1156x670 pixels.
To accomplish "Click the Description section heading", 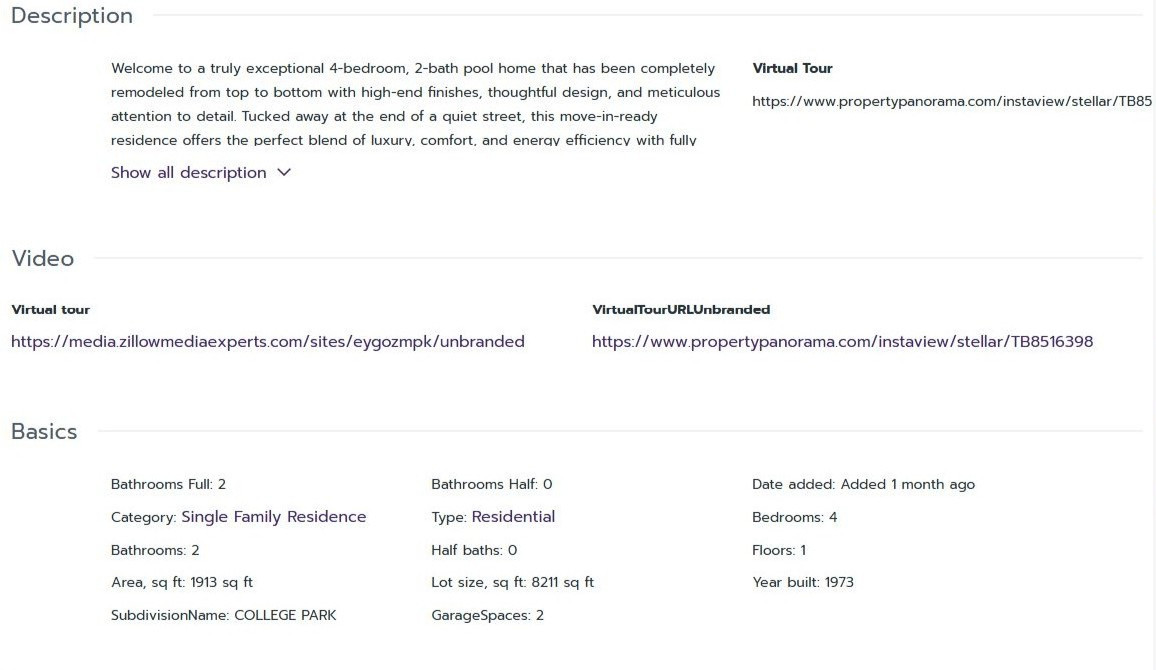I will pyautogui.click(x=72, y=15).
